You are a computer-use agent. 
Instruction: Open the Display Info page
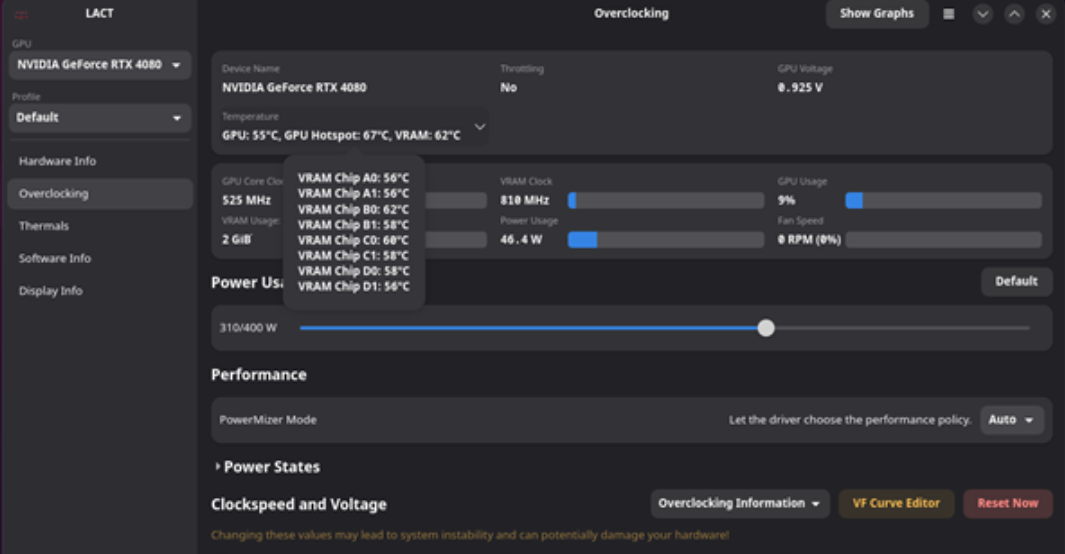pos(100,291)
